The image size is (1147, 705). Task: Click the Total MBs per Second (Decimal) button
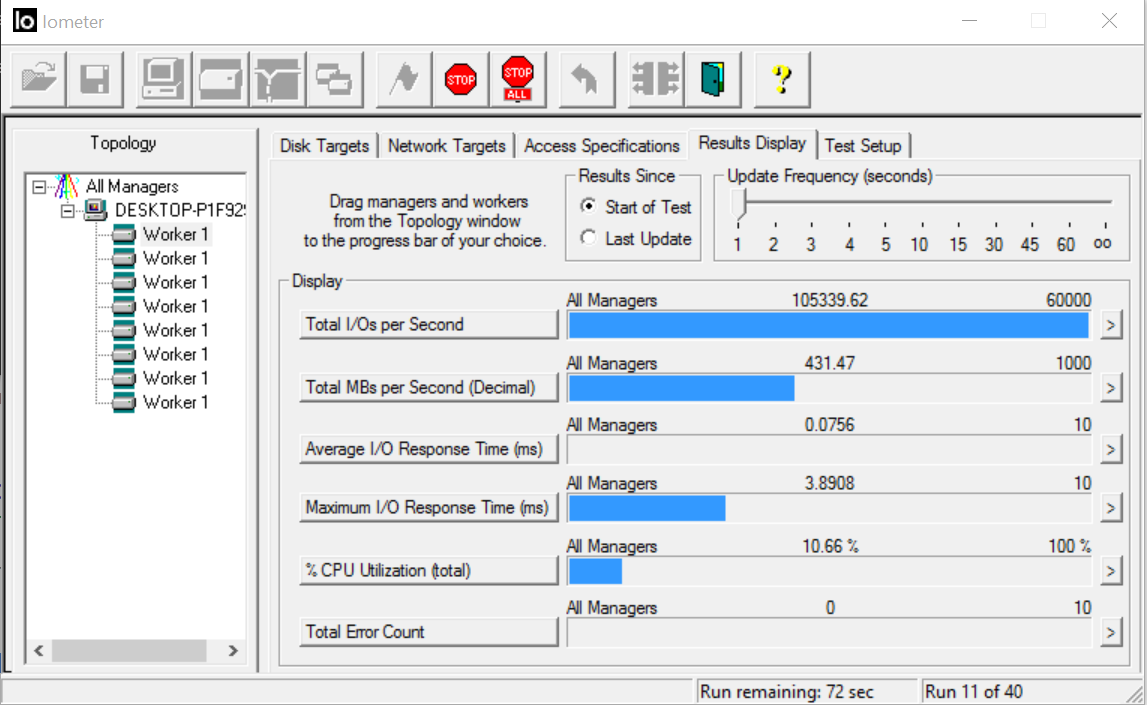click(428, 388)
